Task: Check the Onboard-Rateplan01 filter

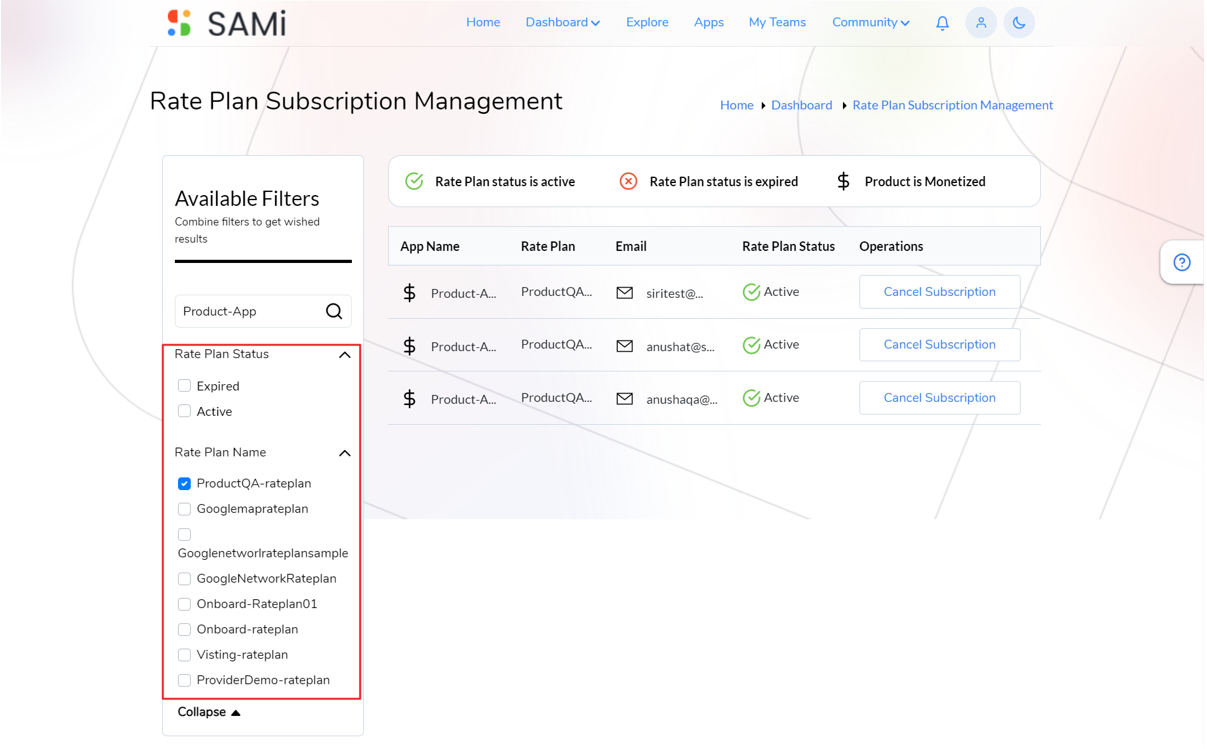Action: coord(184,604)
